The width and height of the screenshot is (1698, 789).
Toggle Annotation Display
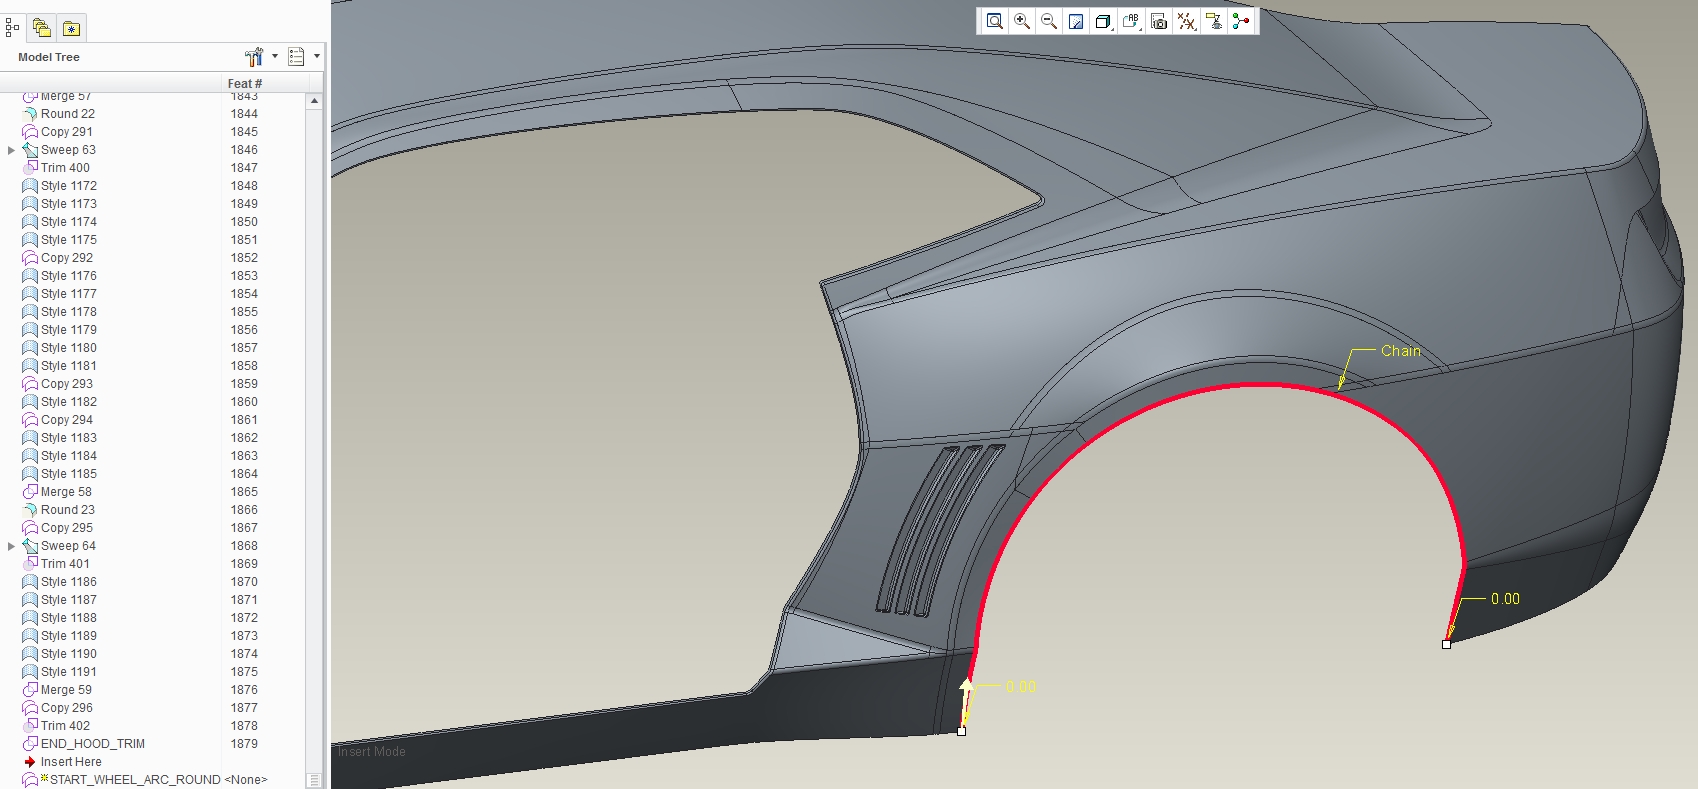pyautogui.click(x=1214, y=21)
